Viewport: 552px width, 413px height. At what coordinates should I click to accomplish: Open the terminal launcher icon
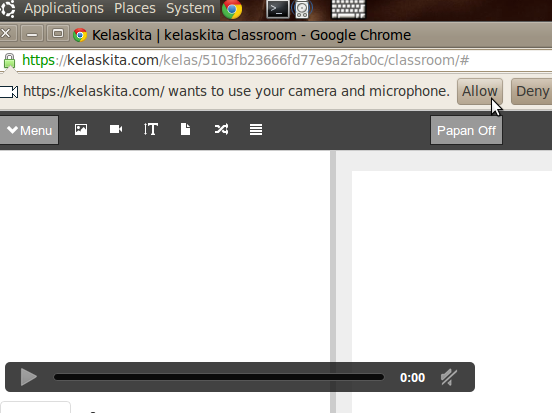click(x=278, y=9)
